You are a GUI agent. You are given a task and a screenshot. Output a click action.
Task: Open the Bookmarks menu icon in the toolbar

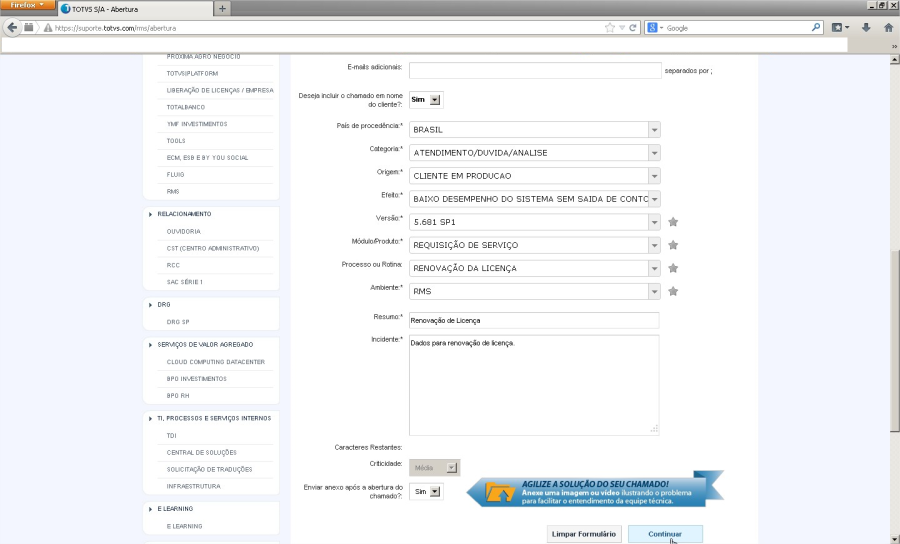[840, 28]
